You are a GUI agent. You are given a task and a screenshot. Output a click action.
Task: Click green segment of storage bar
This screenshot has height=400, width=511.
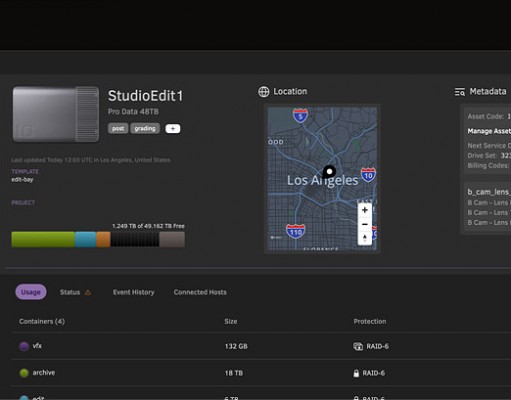tap(43, 239)
